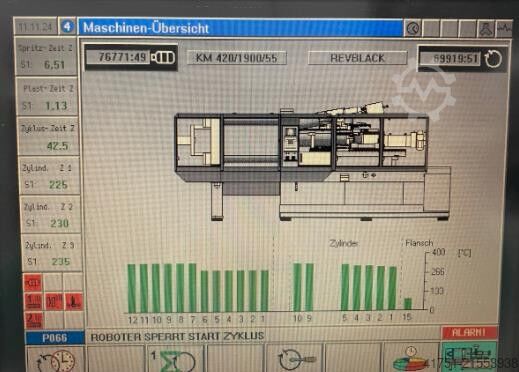Click the middle red status icon in row one
Image resolution: width=519 pixels, height=372 pixels.
pos(53,301)
